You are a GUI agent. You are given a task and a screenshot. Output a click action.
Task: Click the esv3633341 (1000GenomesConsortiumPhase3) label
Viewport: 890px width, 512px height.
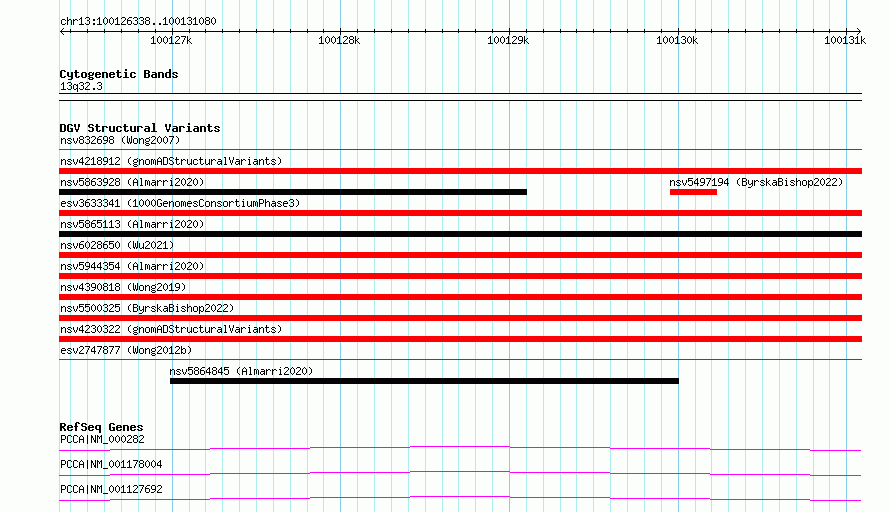180,203
